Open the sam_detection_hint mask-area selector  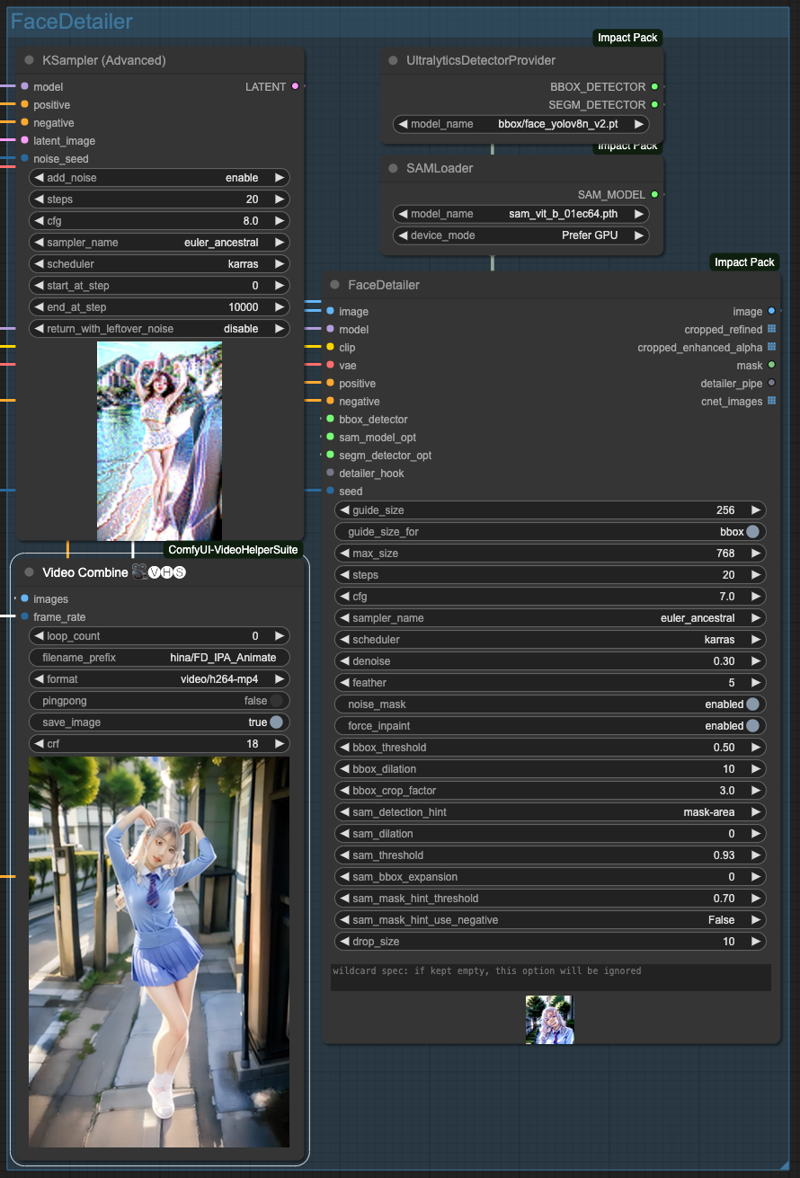(550, 812)
